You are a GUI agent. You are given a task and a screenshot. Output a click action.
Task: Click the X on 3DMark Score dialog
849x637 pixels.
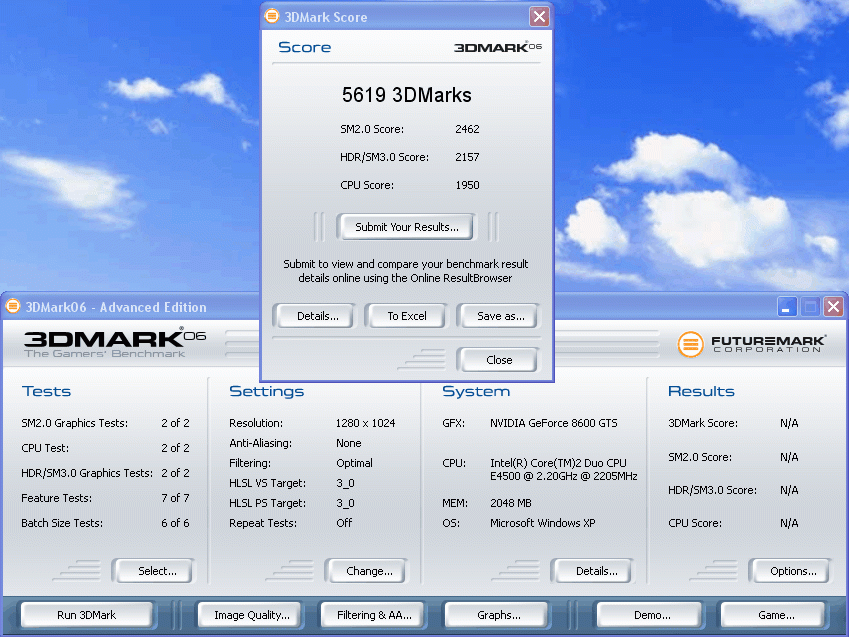[539, 16]
